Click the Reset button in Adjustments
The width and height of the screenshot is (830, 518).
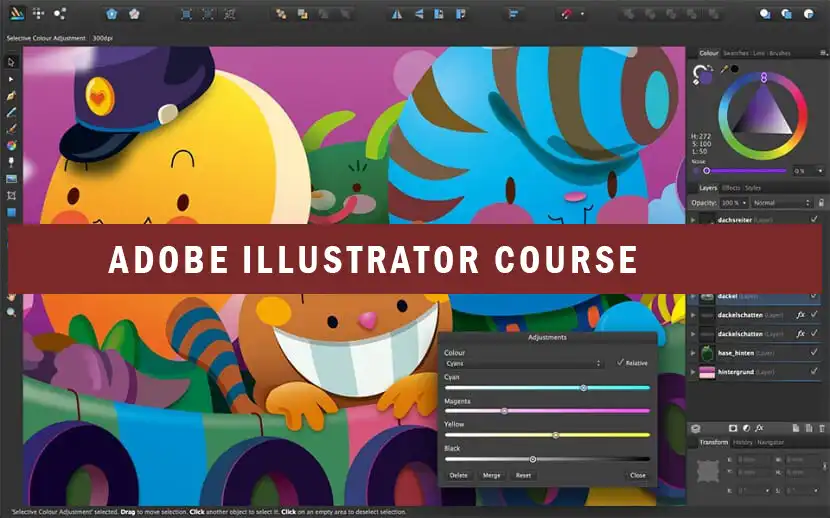point(523,475)
